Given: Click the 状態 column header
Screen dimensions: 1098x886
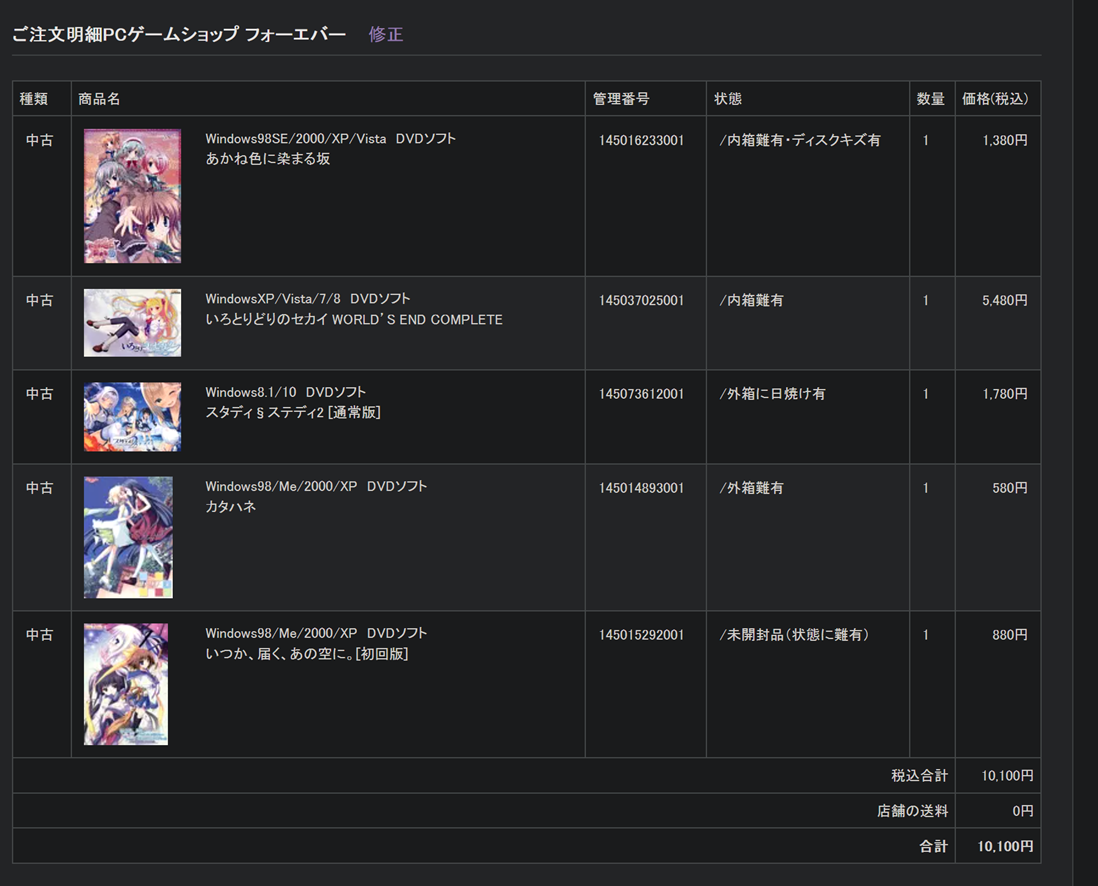Looking at the screenshot, I should tap(728, 99).
